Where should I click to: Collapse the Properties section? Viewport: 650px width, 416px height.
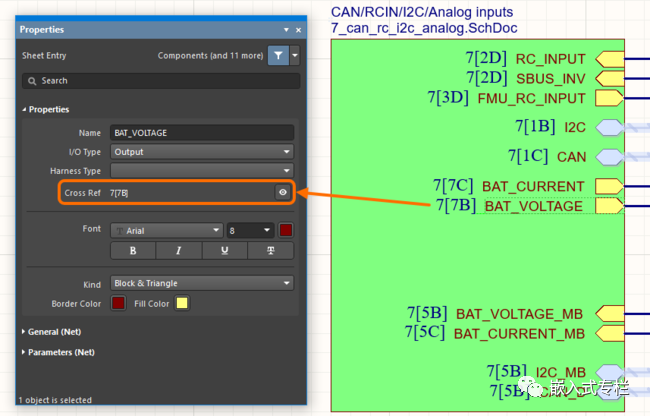pos(46,109)
